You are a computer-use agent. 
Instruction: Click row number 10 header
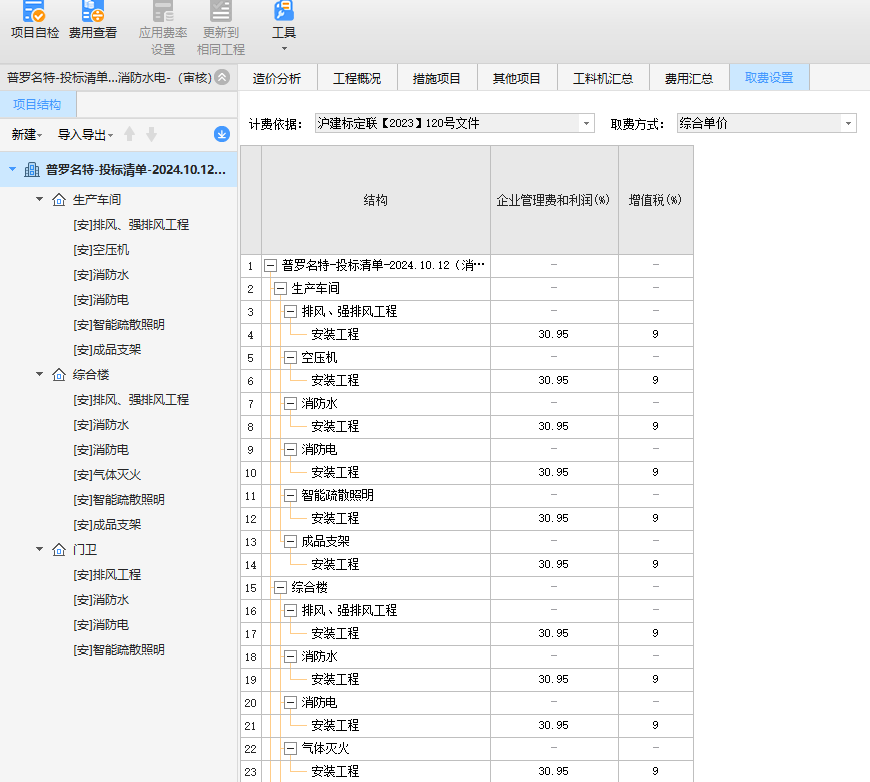click(251, 473)
